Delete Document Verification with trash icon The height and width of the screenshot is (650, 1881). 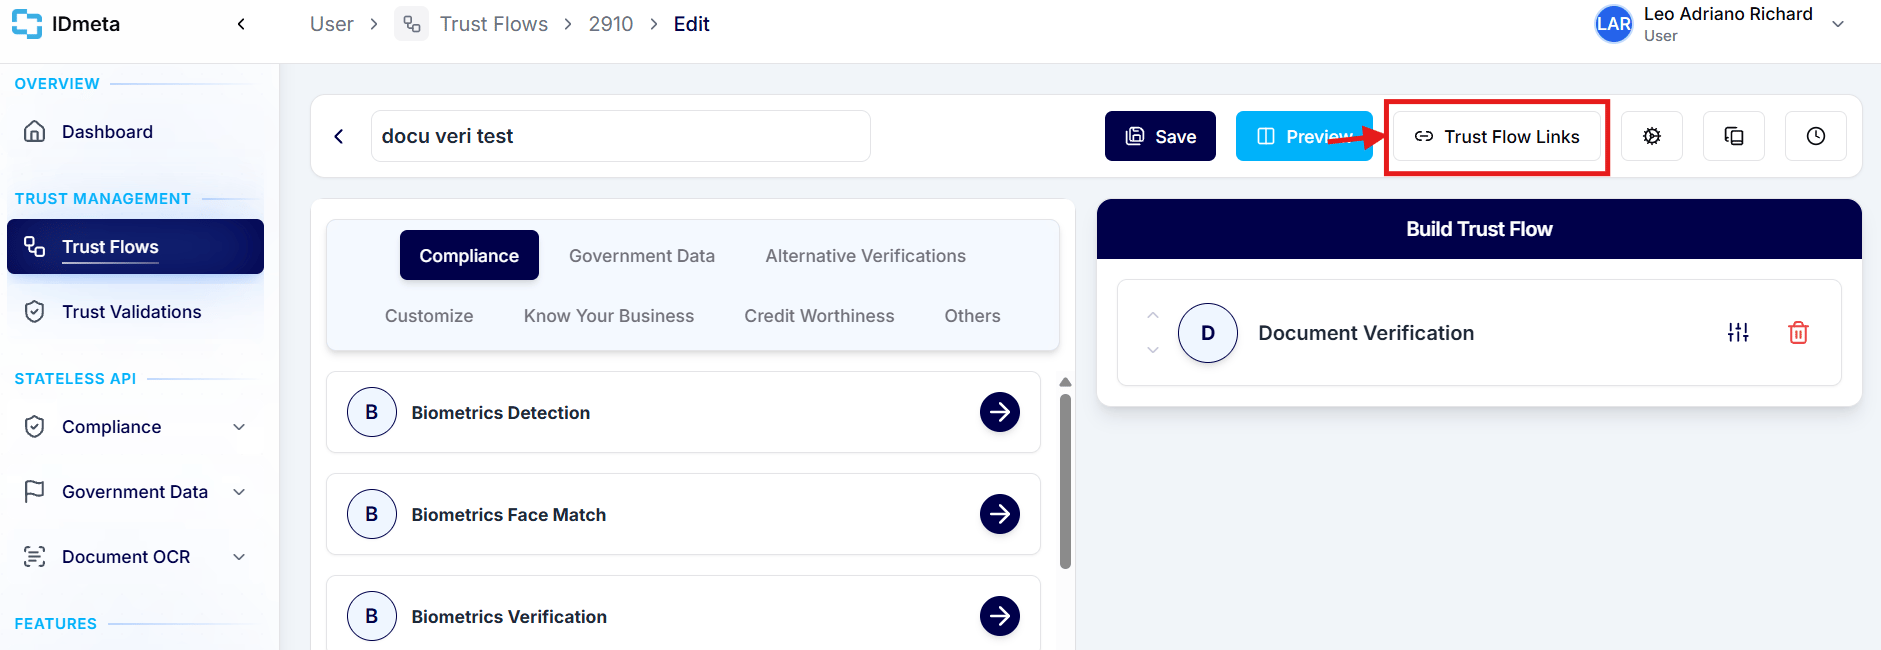point(1798,333)
